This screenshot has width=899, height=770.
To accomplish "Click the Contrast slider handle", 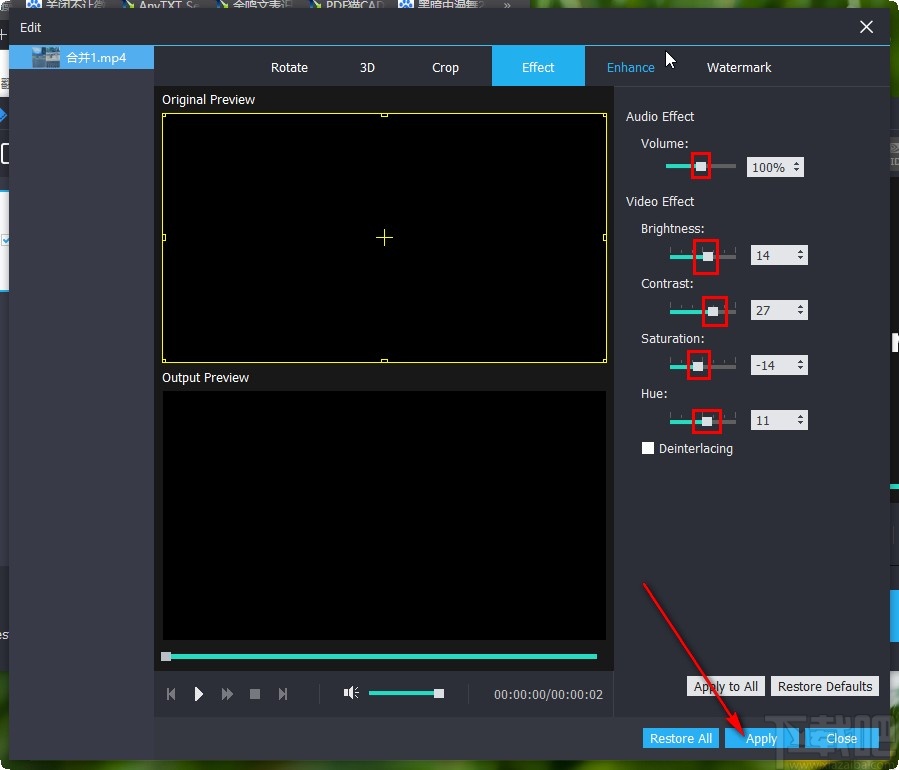I will click(713, 311).
